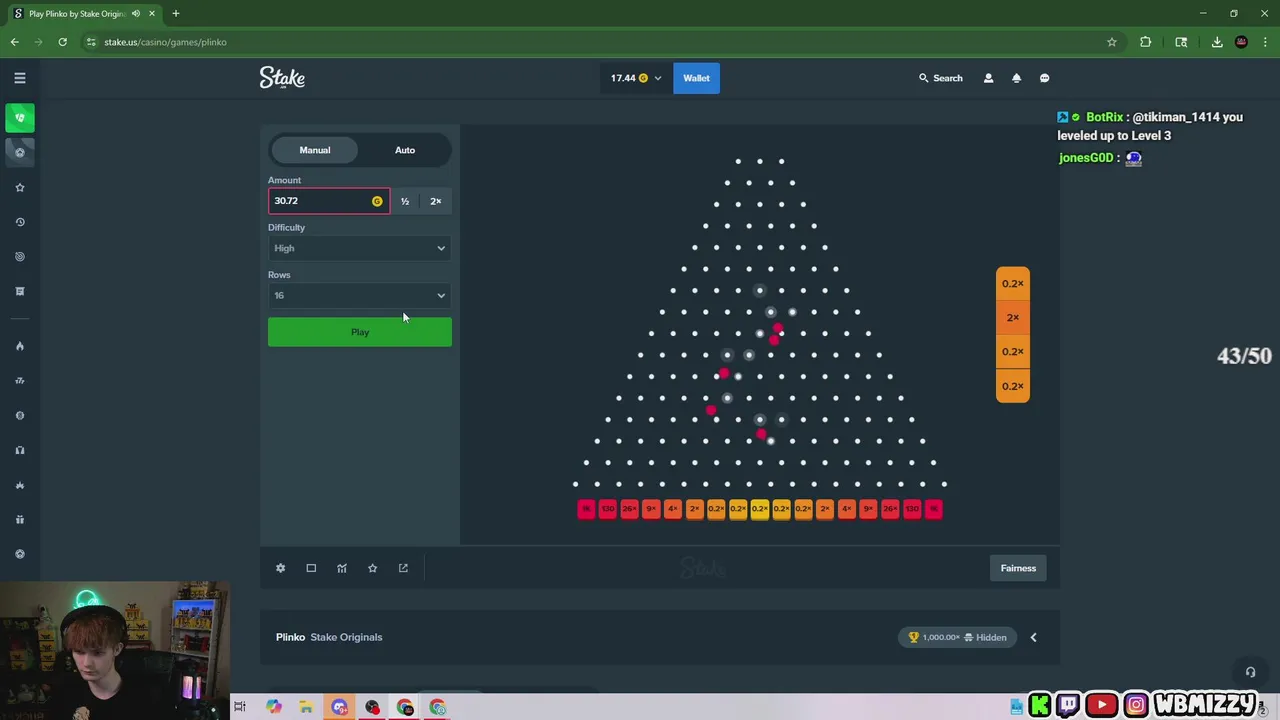Open notifications bell icon

1016,78
